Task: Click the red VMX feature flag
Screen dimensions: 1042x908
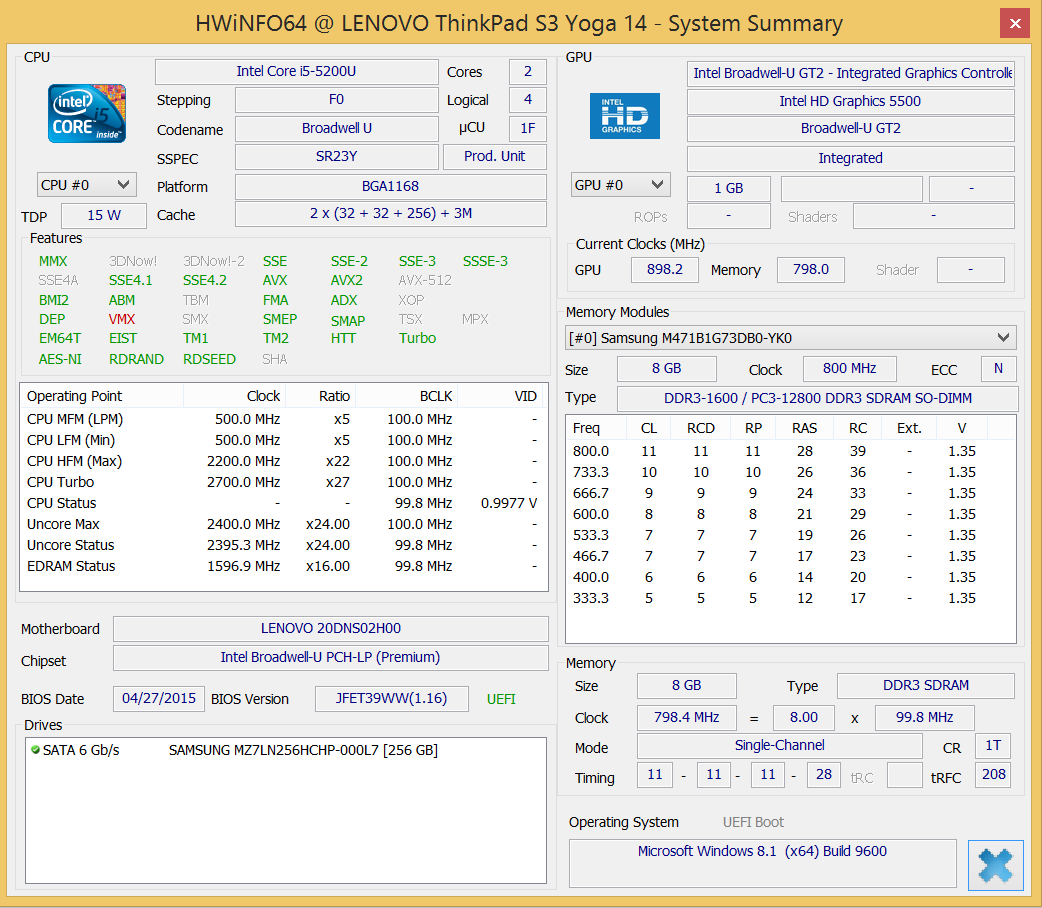Action: tap(122, 319)
